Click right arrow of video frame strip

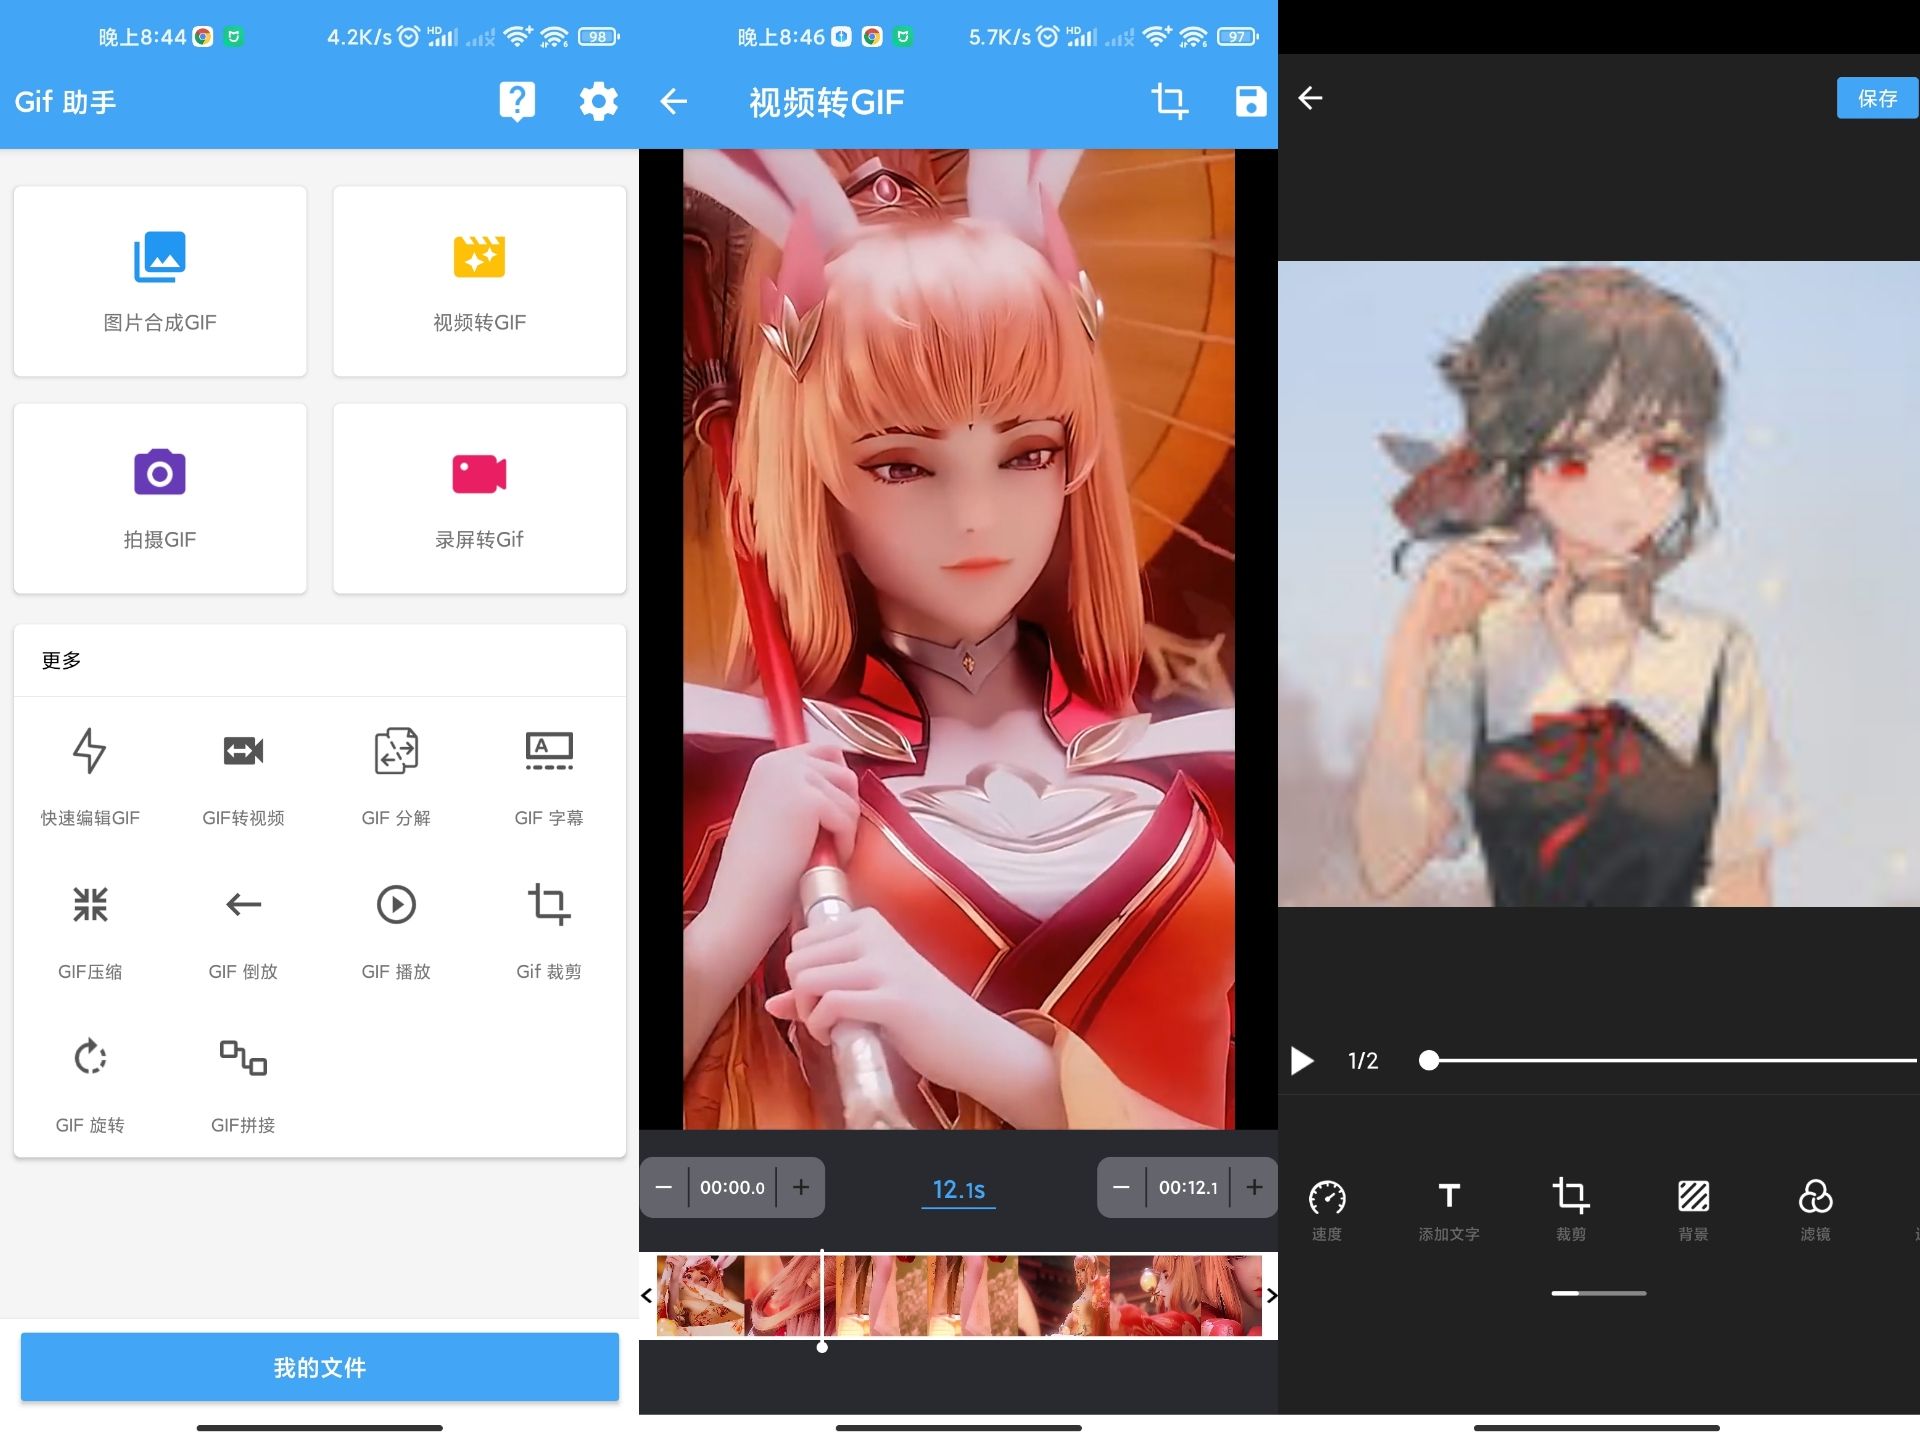(1271, 1296)
